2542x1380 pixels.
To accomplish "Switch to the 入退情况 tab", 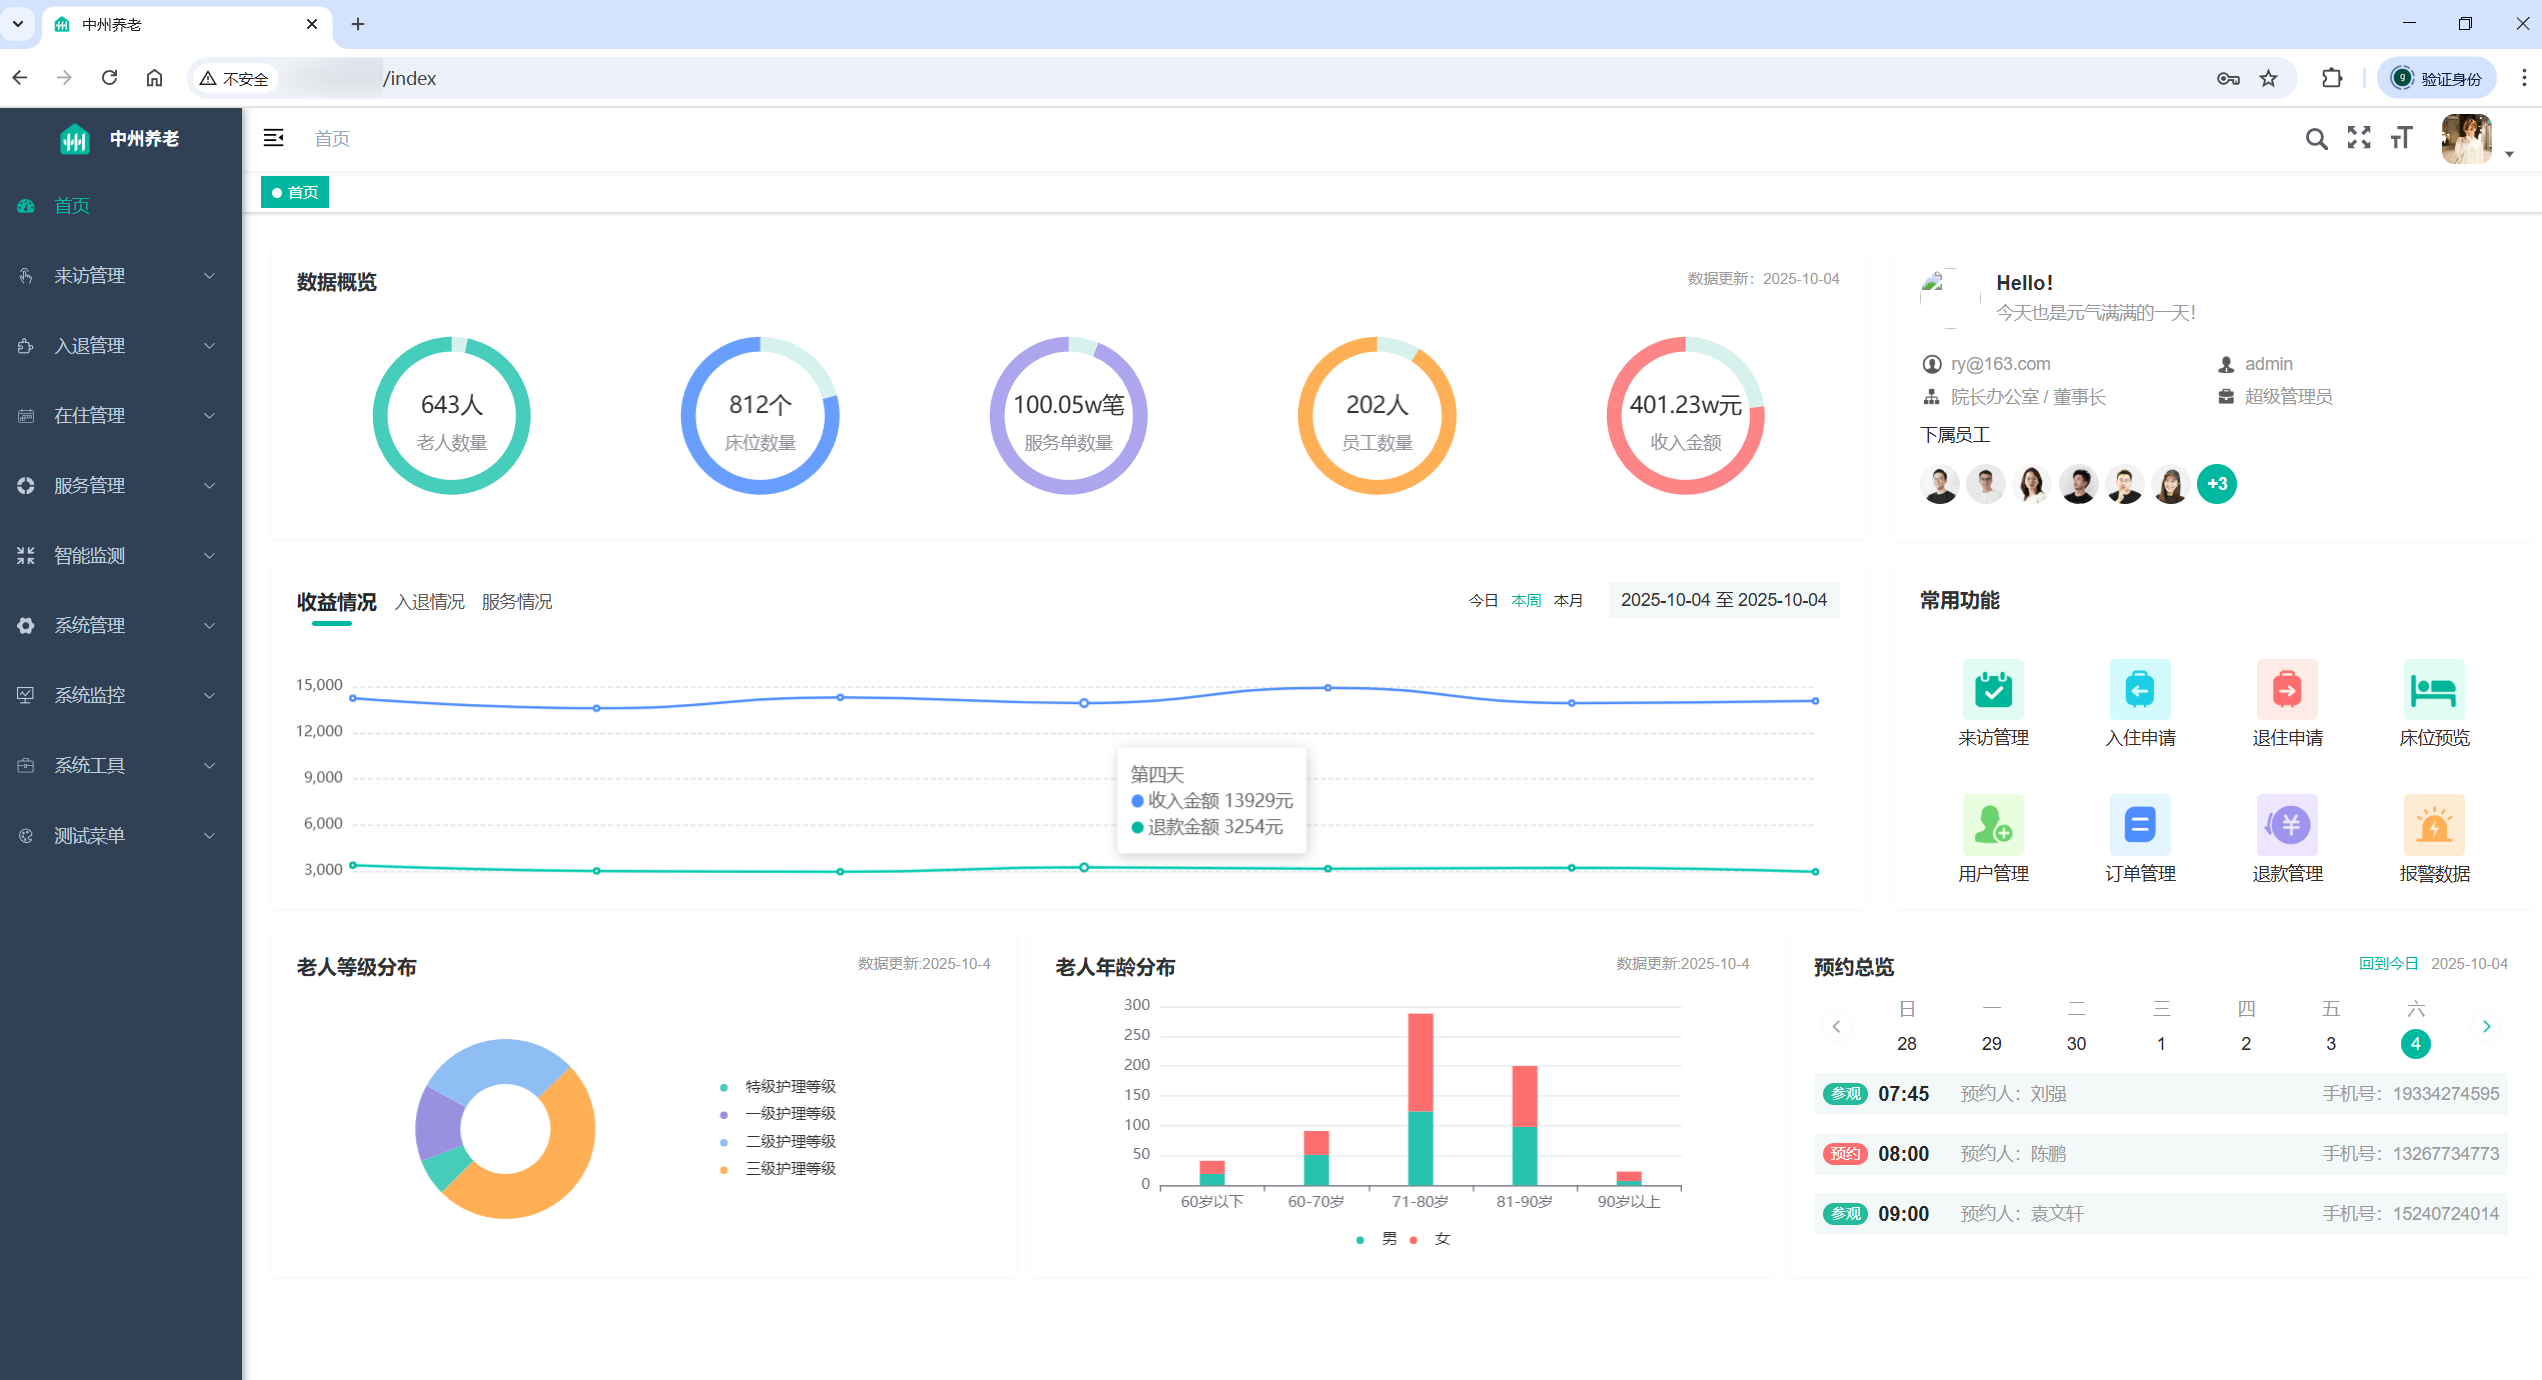I will (429, 602).
